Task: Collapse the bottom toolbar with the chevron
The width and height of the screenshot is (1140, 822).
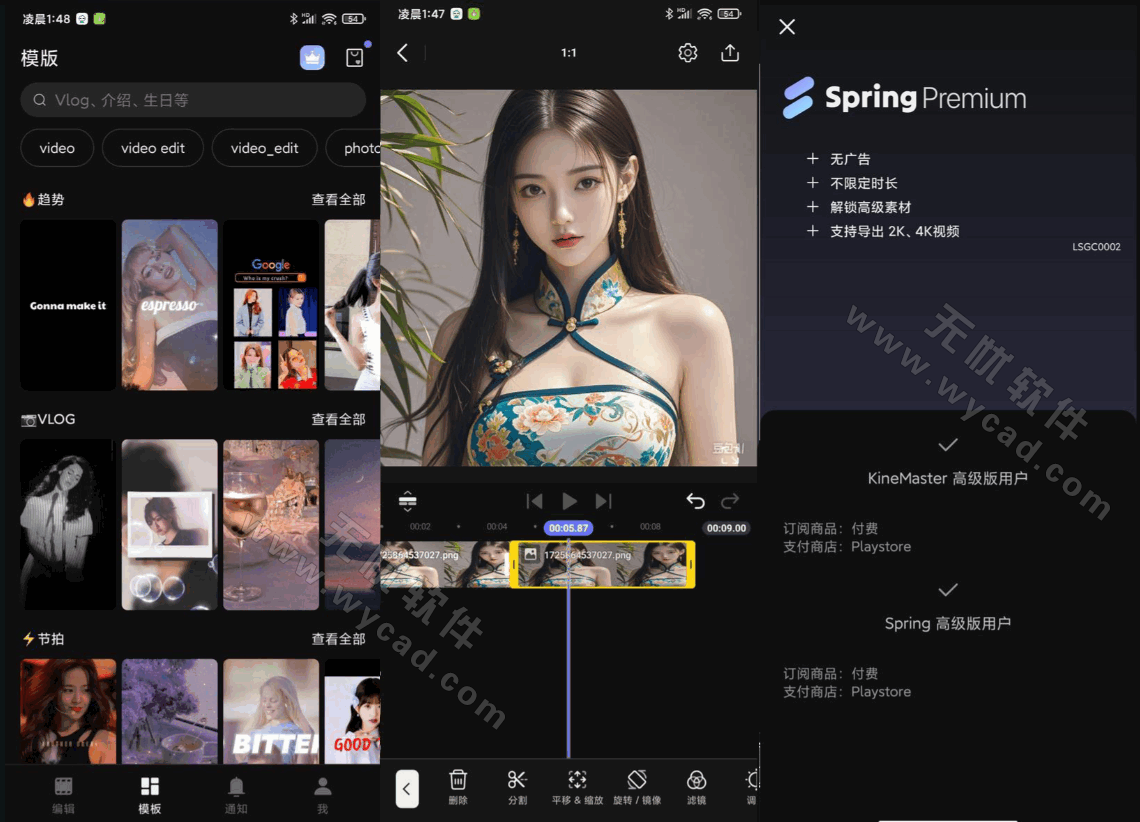Action: 407,788
